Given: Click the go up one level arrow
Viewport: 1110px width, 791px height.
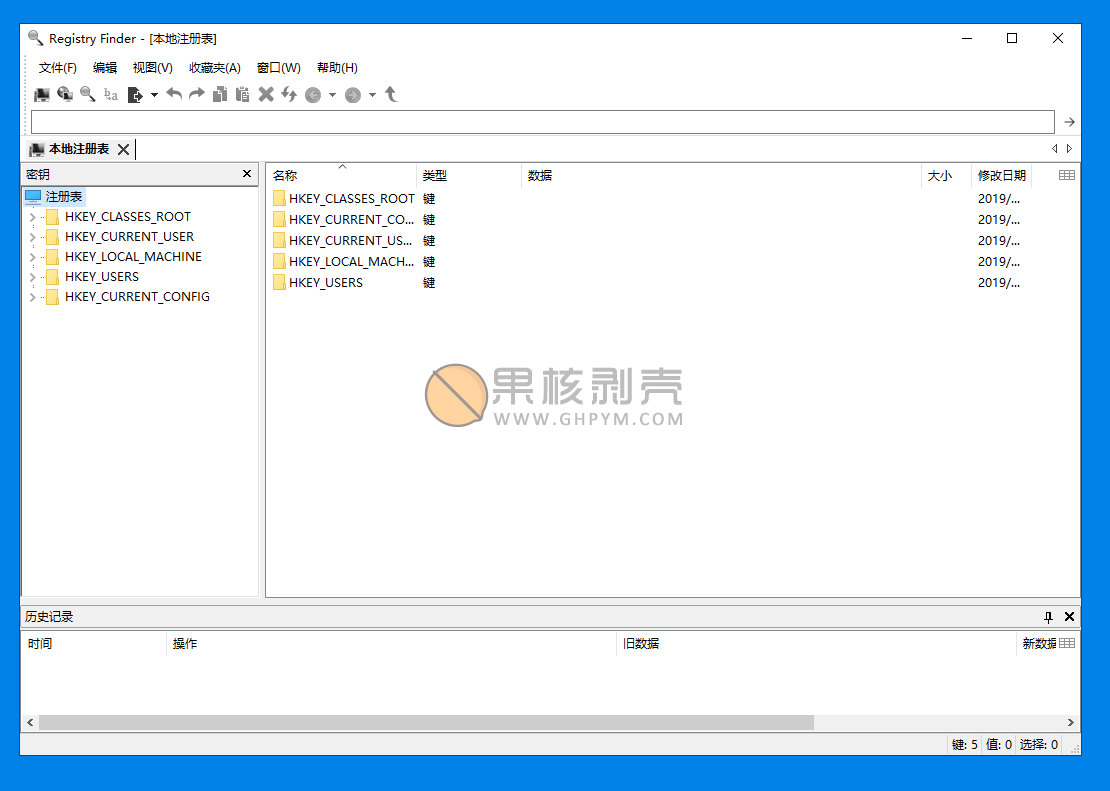Looking at the screenshot, I should point(391,94).
